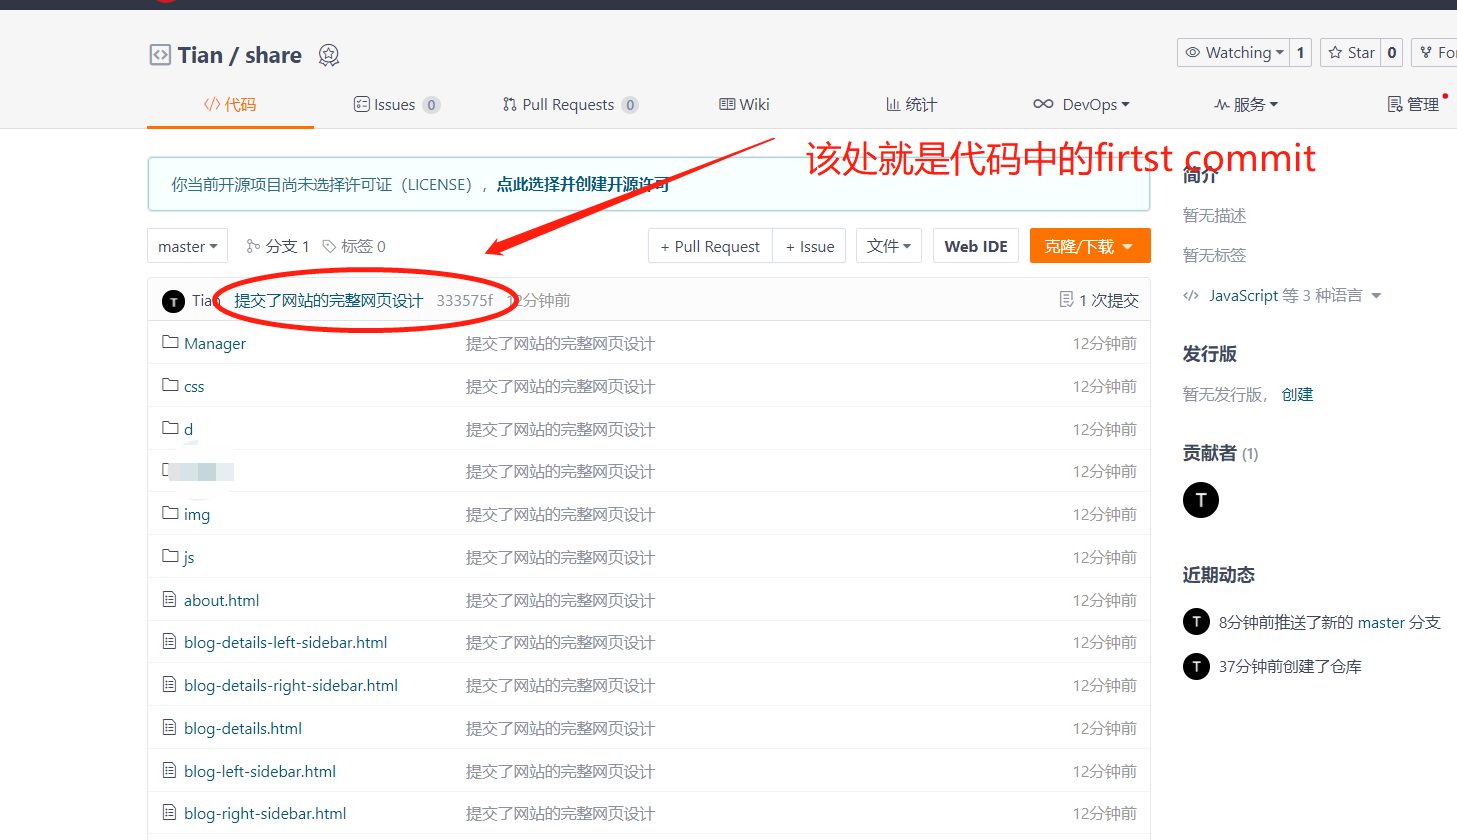The image size is (1457, 840).
Task: Switch to the 代码 tab
Action: 230,104
